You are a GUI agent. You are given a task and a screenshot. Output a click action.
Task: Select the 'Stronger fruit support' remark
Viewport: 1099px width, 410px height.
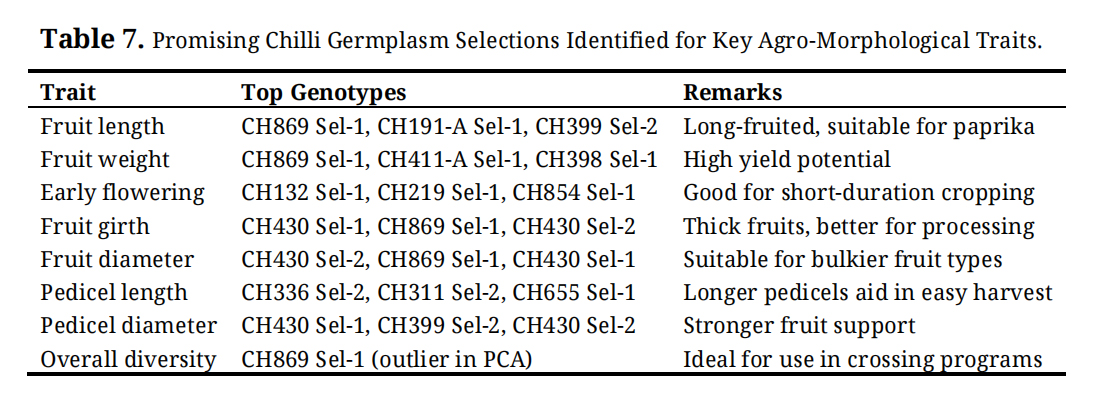point(799,326)
